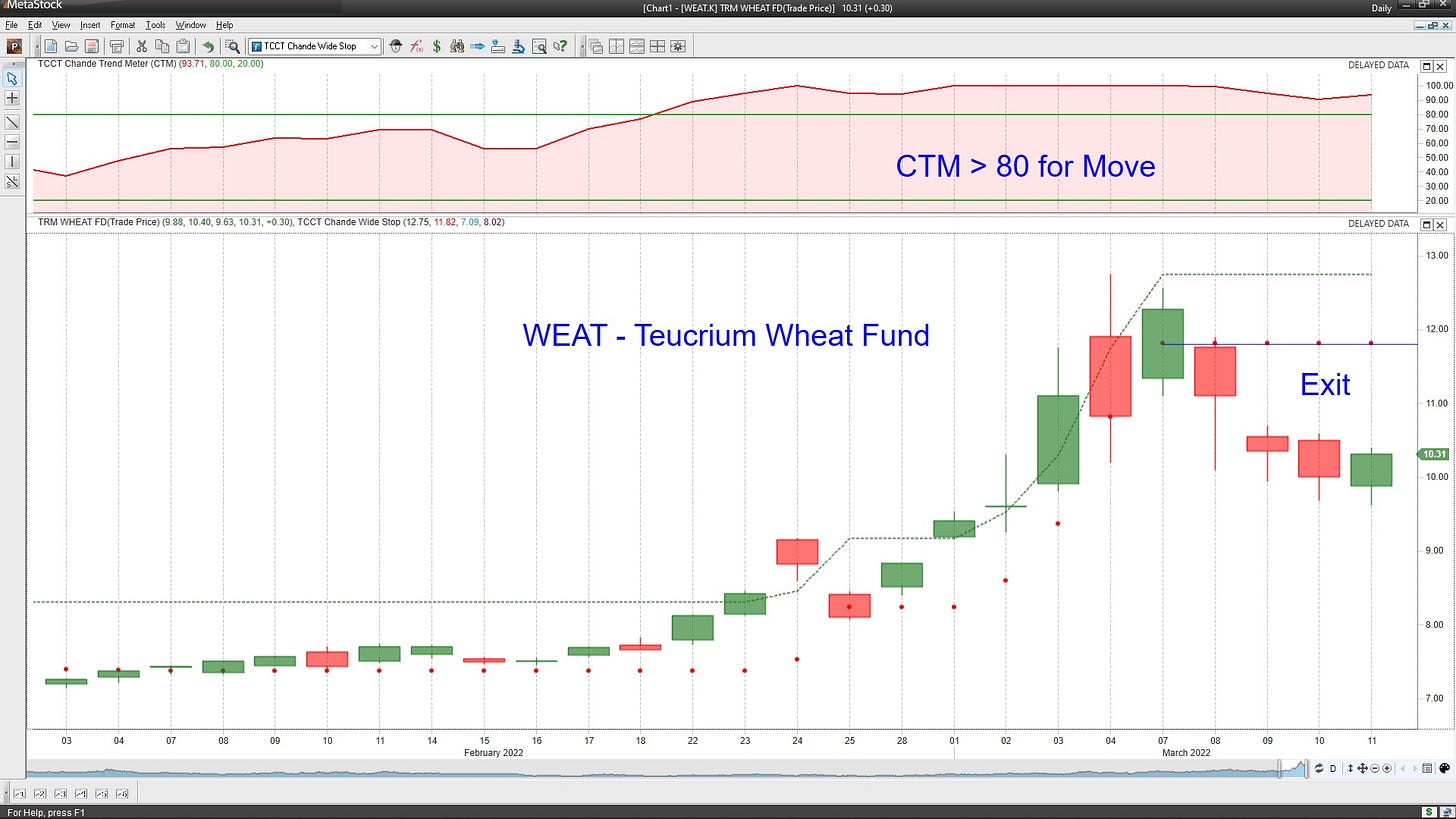Viewport: 1456px width, 819px height.
Task: Paste from the clipboard icon
Action: [x=183, y=46]
